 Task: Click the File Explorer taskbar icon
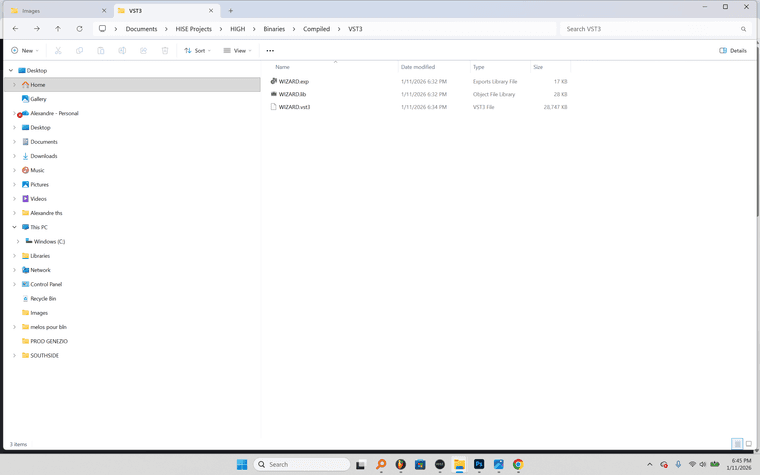tap(459, 464)
